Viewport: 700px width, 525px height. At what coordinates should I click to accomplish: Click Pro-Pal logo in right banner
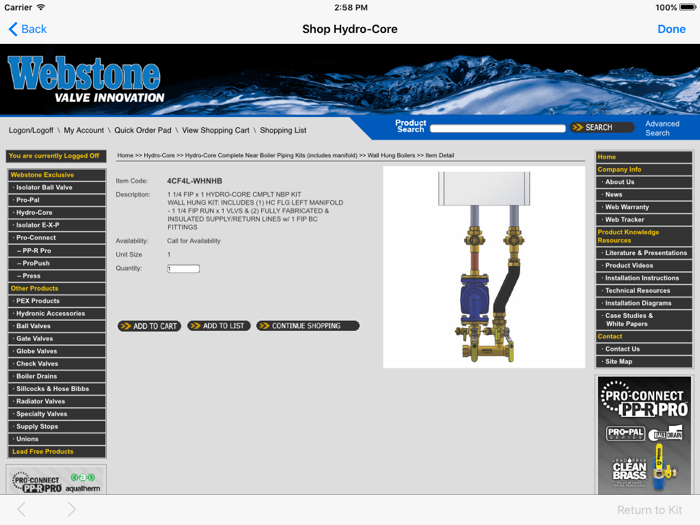coord(625,433)
